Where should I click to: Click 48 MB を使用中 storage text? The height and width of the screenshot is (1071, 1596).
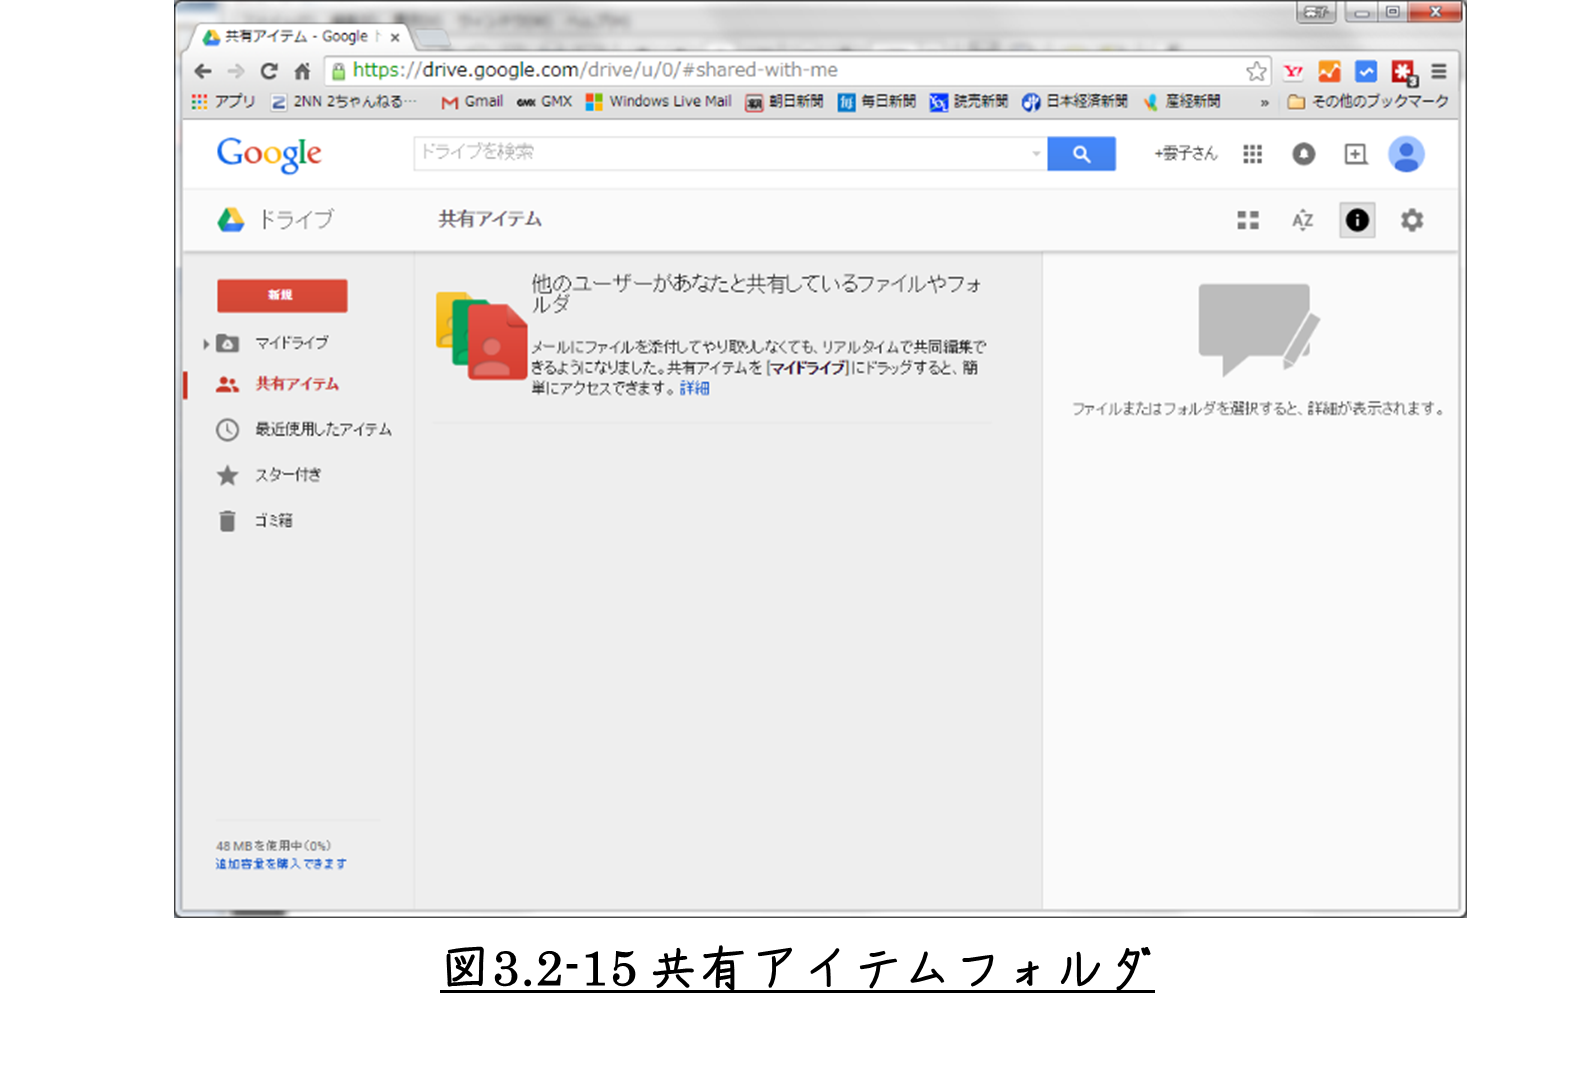(x=273, y=846)
